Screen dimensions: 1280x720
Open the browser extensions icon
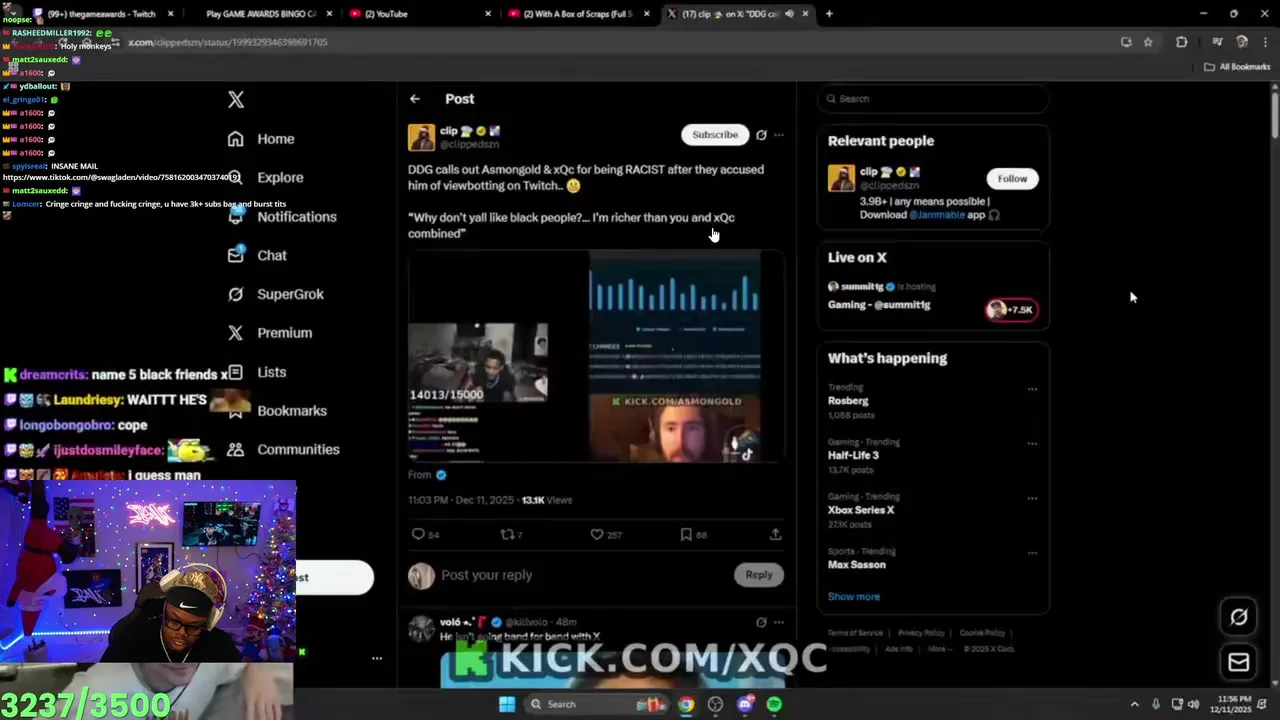tap(1182, 42)
